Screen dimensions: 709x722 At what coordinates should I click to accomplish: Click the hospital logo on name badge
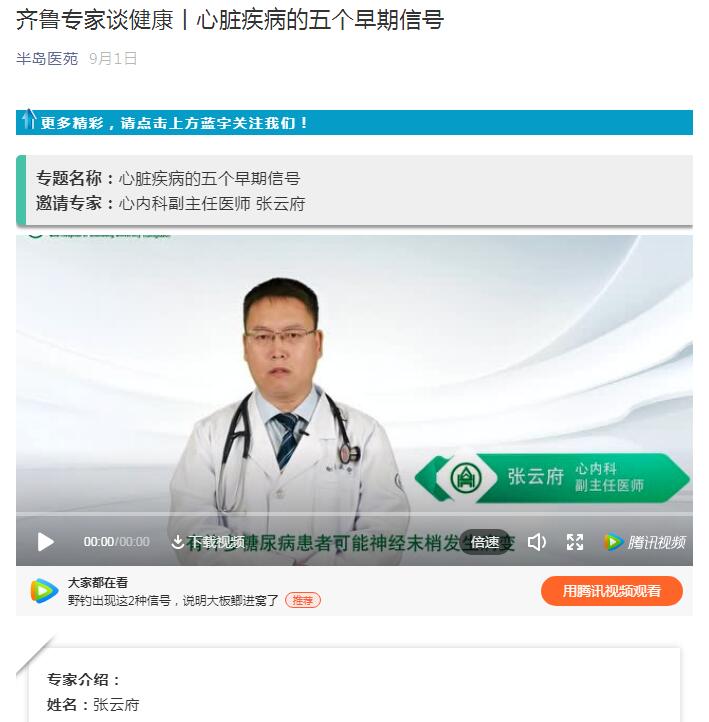466,478
